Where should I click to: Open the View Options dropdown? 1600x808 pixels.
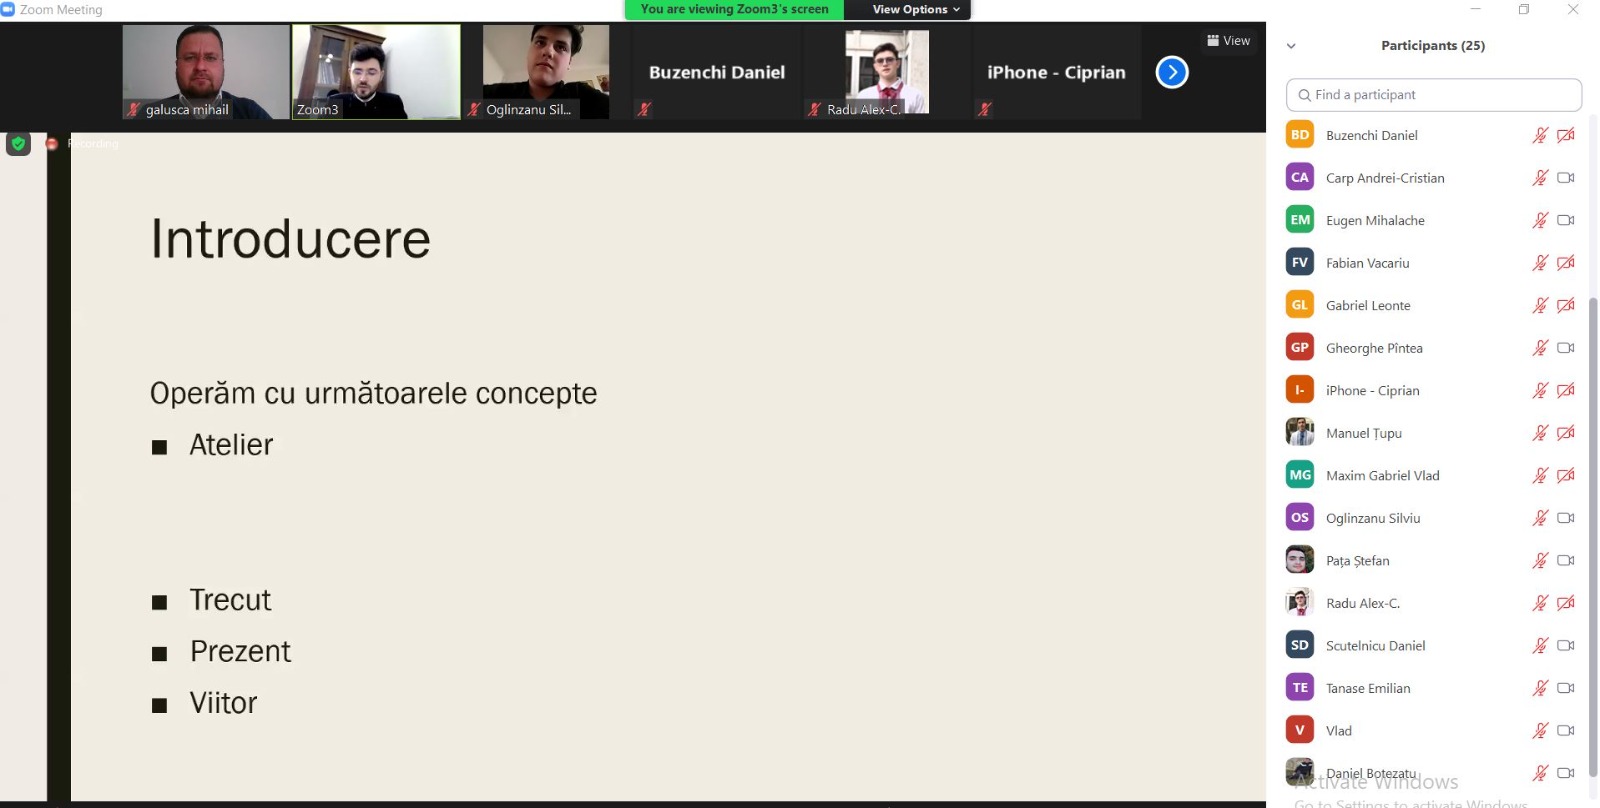915,9
